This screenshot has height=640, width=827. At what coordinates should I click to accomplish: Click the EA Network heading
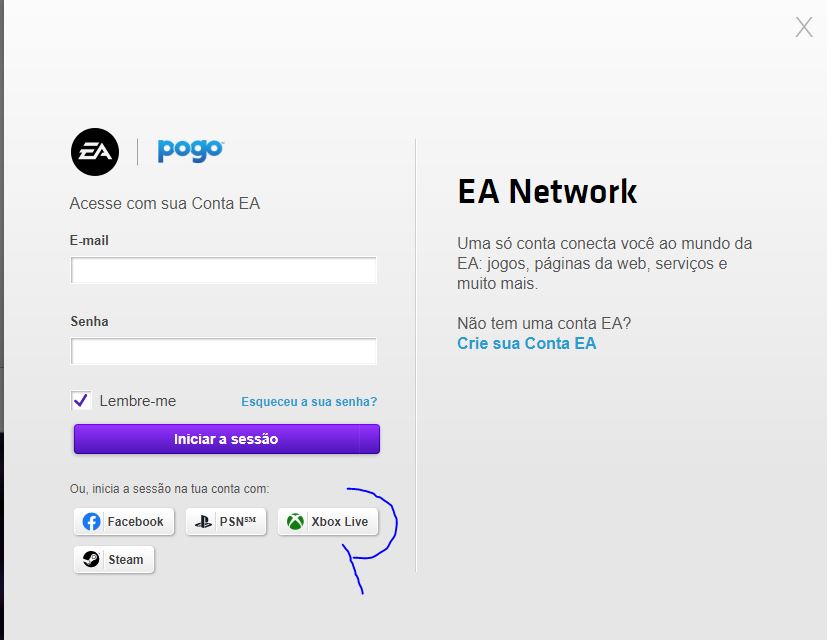(x=547, y=191)
